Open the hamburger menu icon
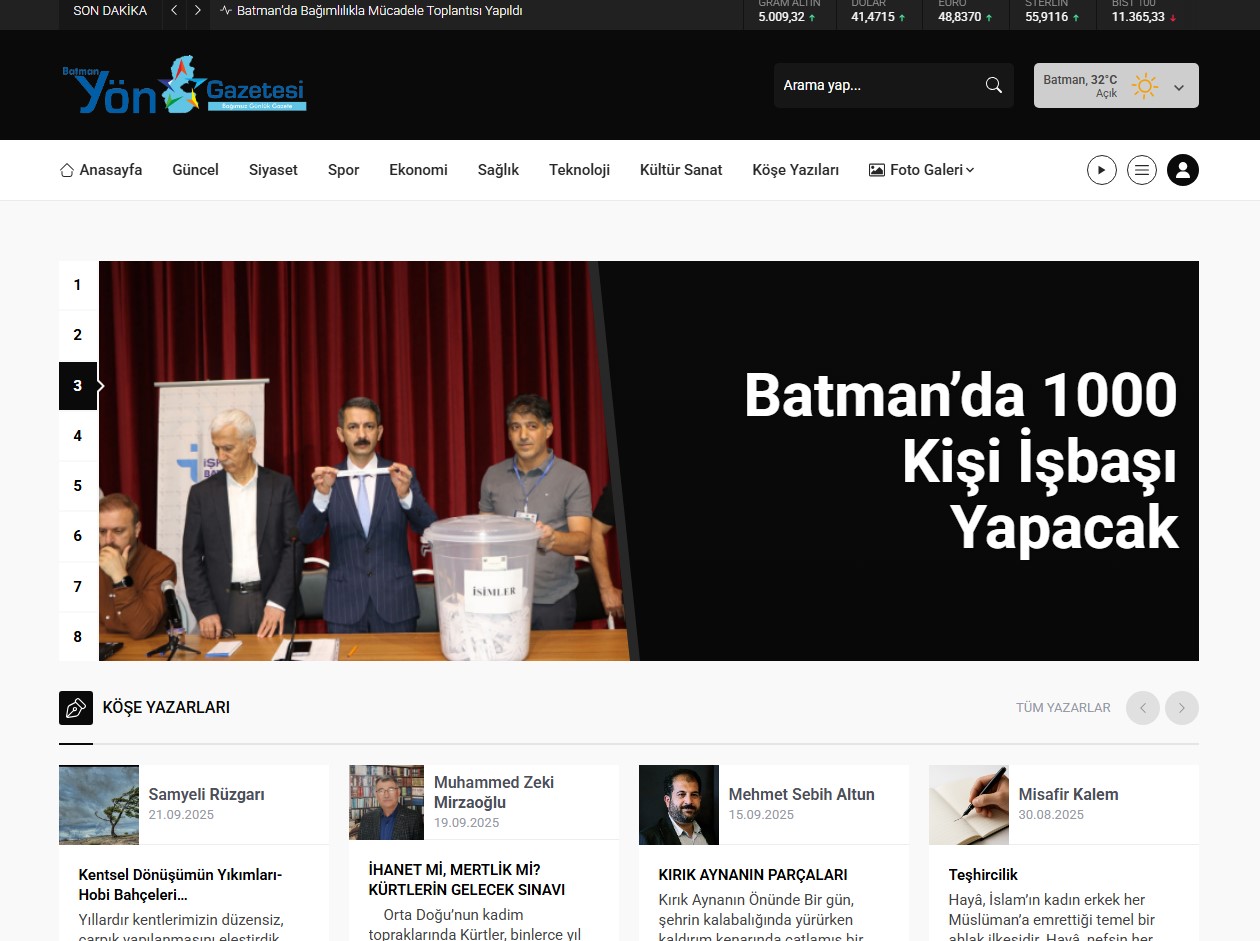 pyautogui.click(x=1142, y=170)
